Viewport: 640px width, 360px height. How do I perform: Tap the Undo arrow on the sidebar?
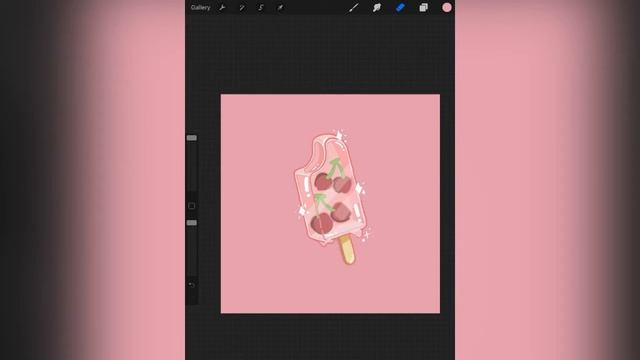pyautogui.click(x=191, y=284)
